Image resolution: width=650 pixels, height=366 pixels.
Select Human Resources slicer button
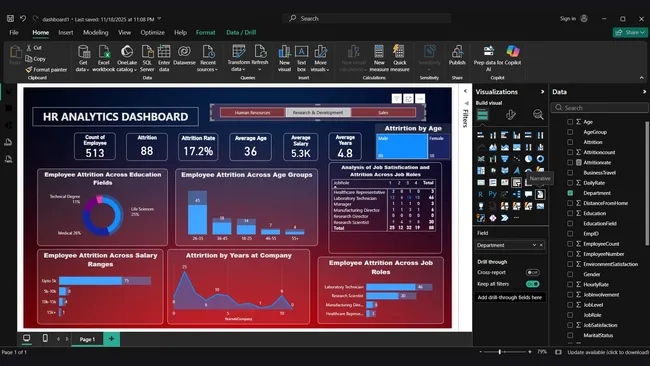(252, 112)
